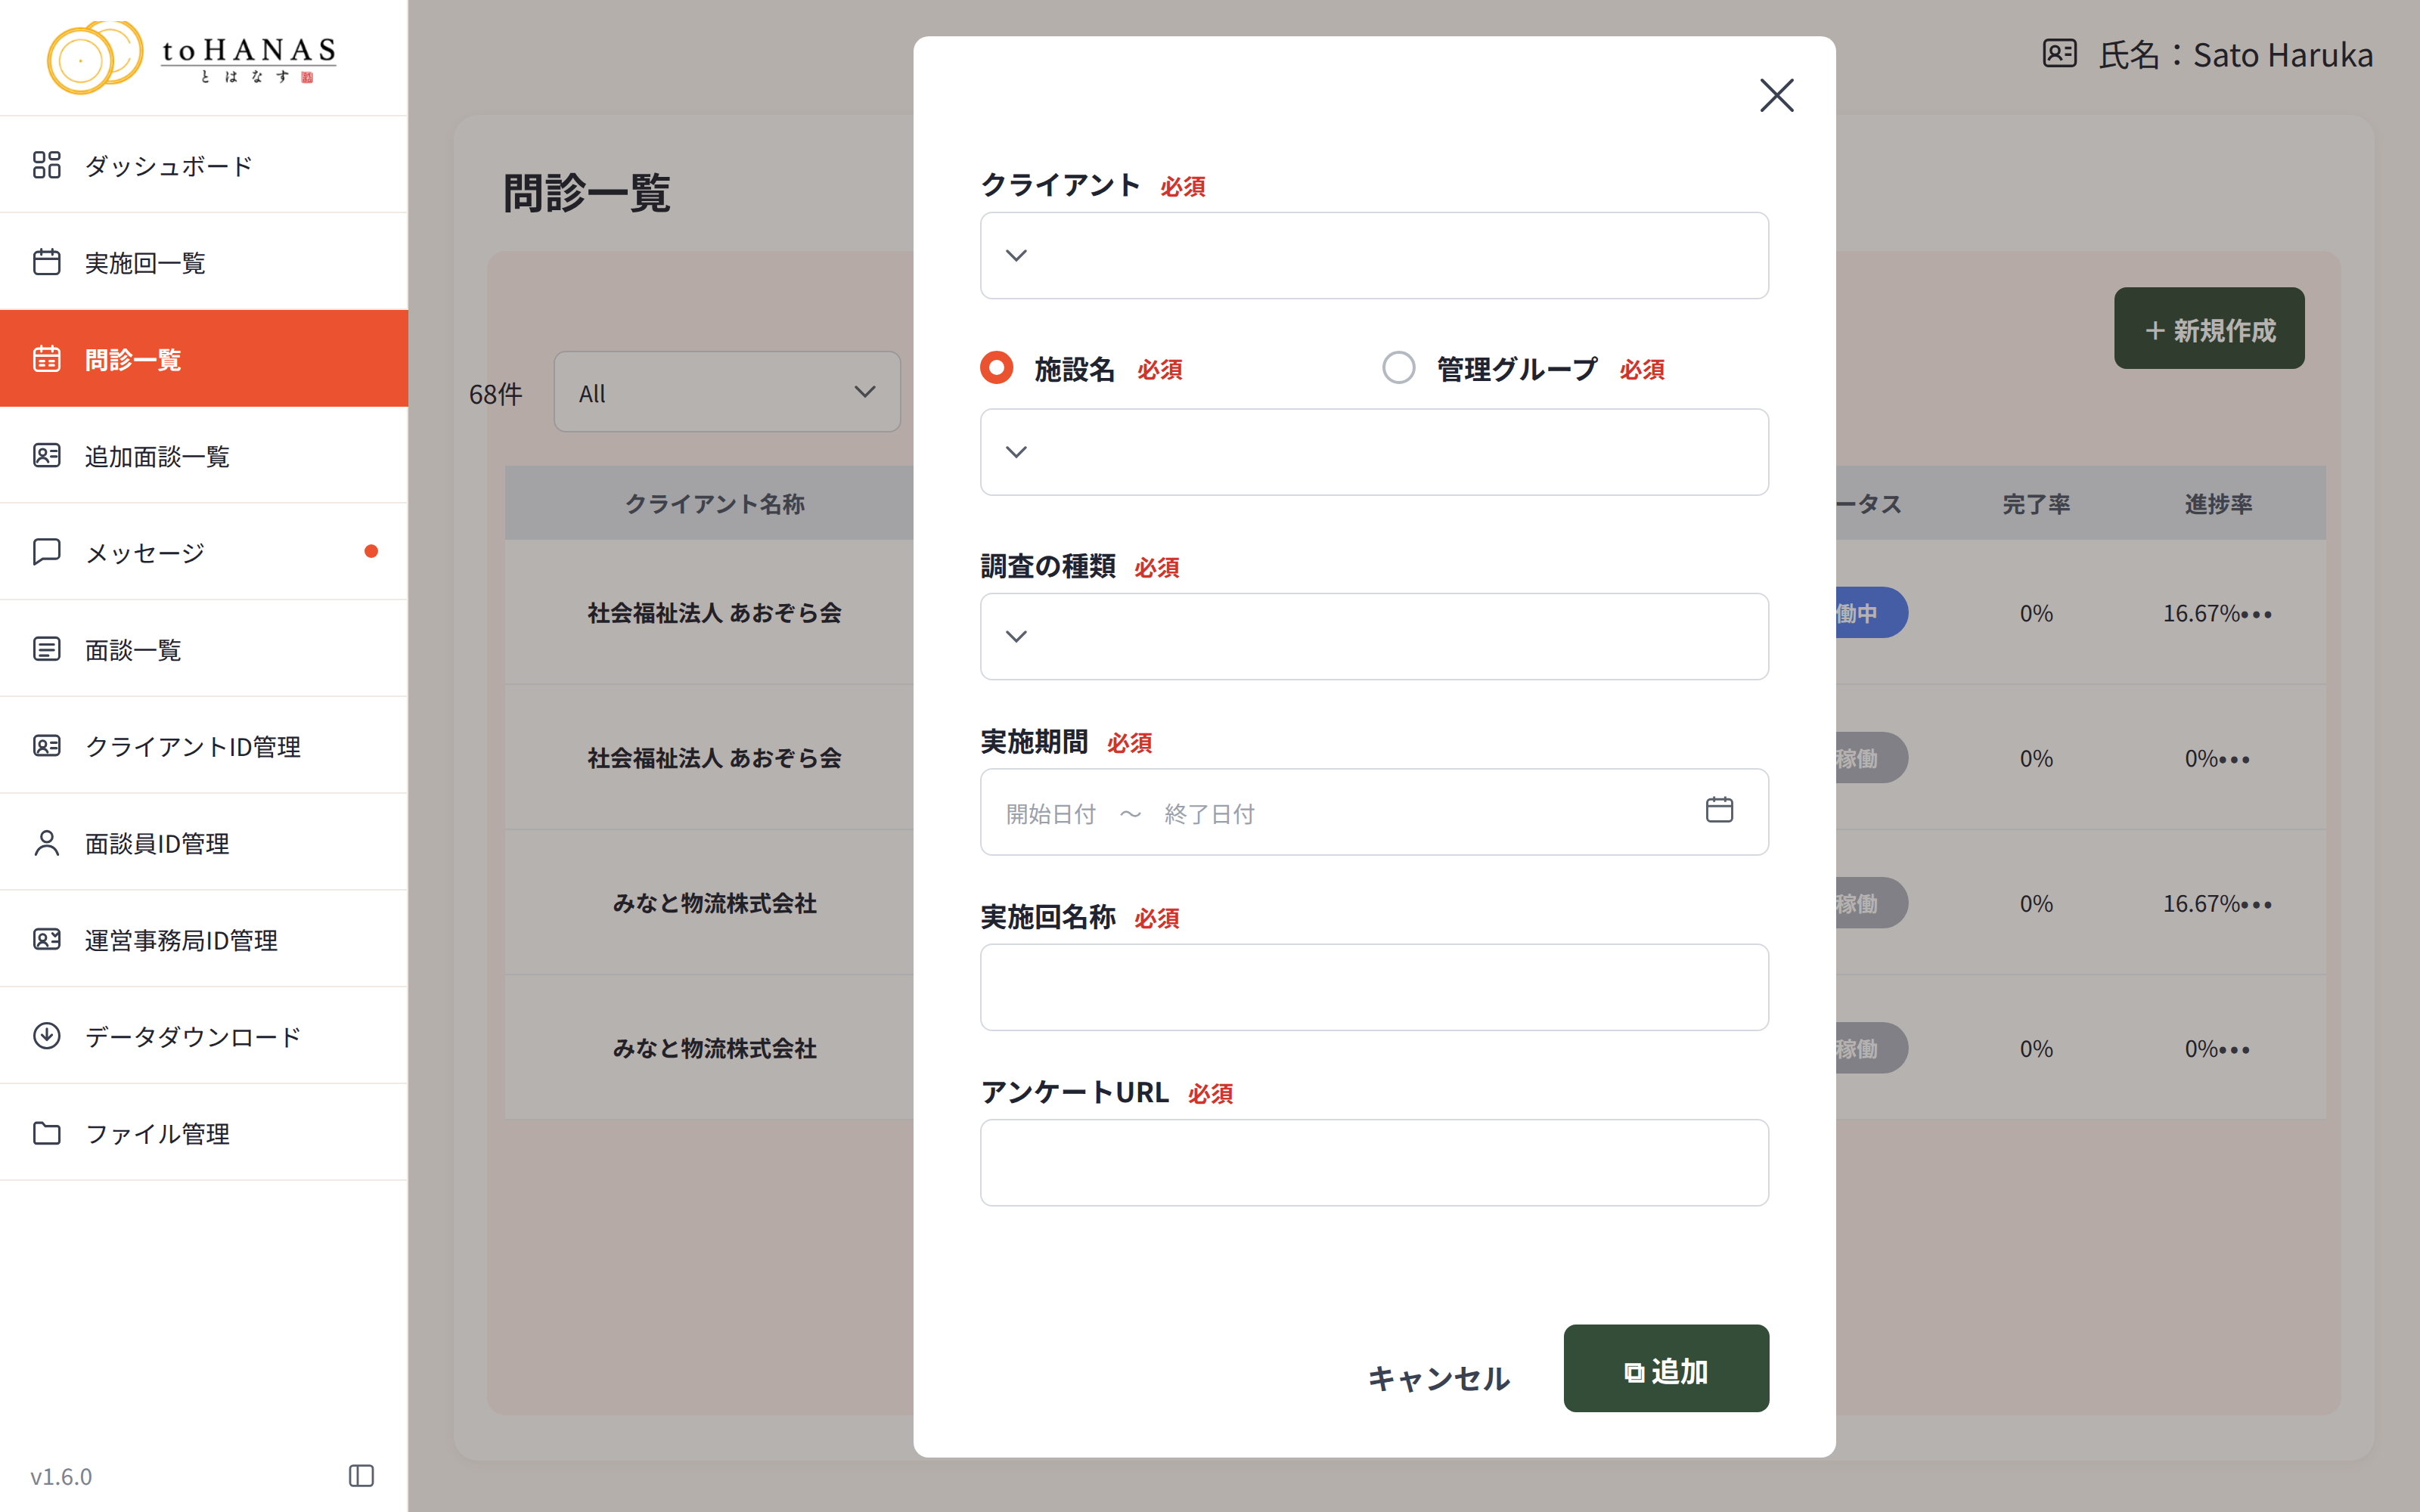Viewport: 2420px width, 1512px height.
Task: Click the データダウンロード download icon
Action: 47,1036
